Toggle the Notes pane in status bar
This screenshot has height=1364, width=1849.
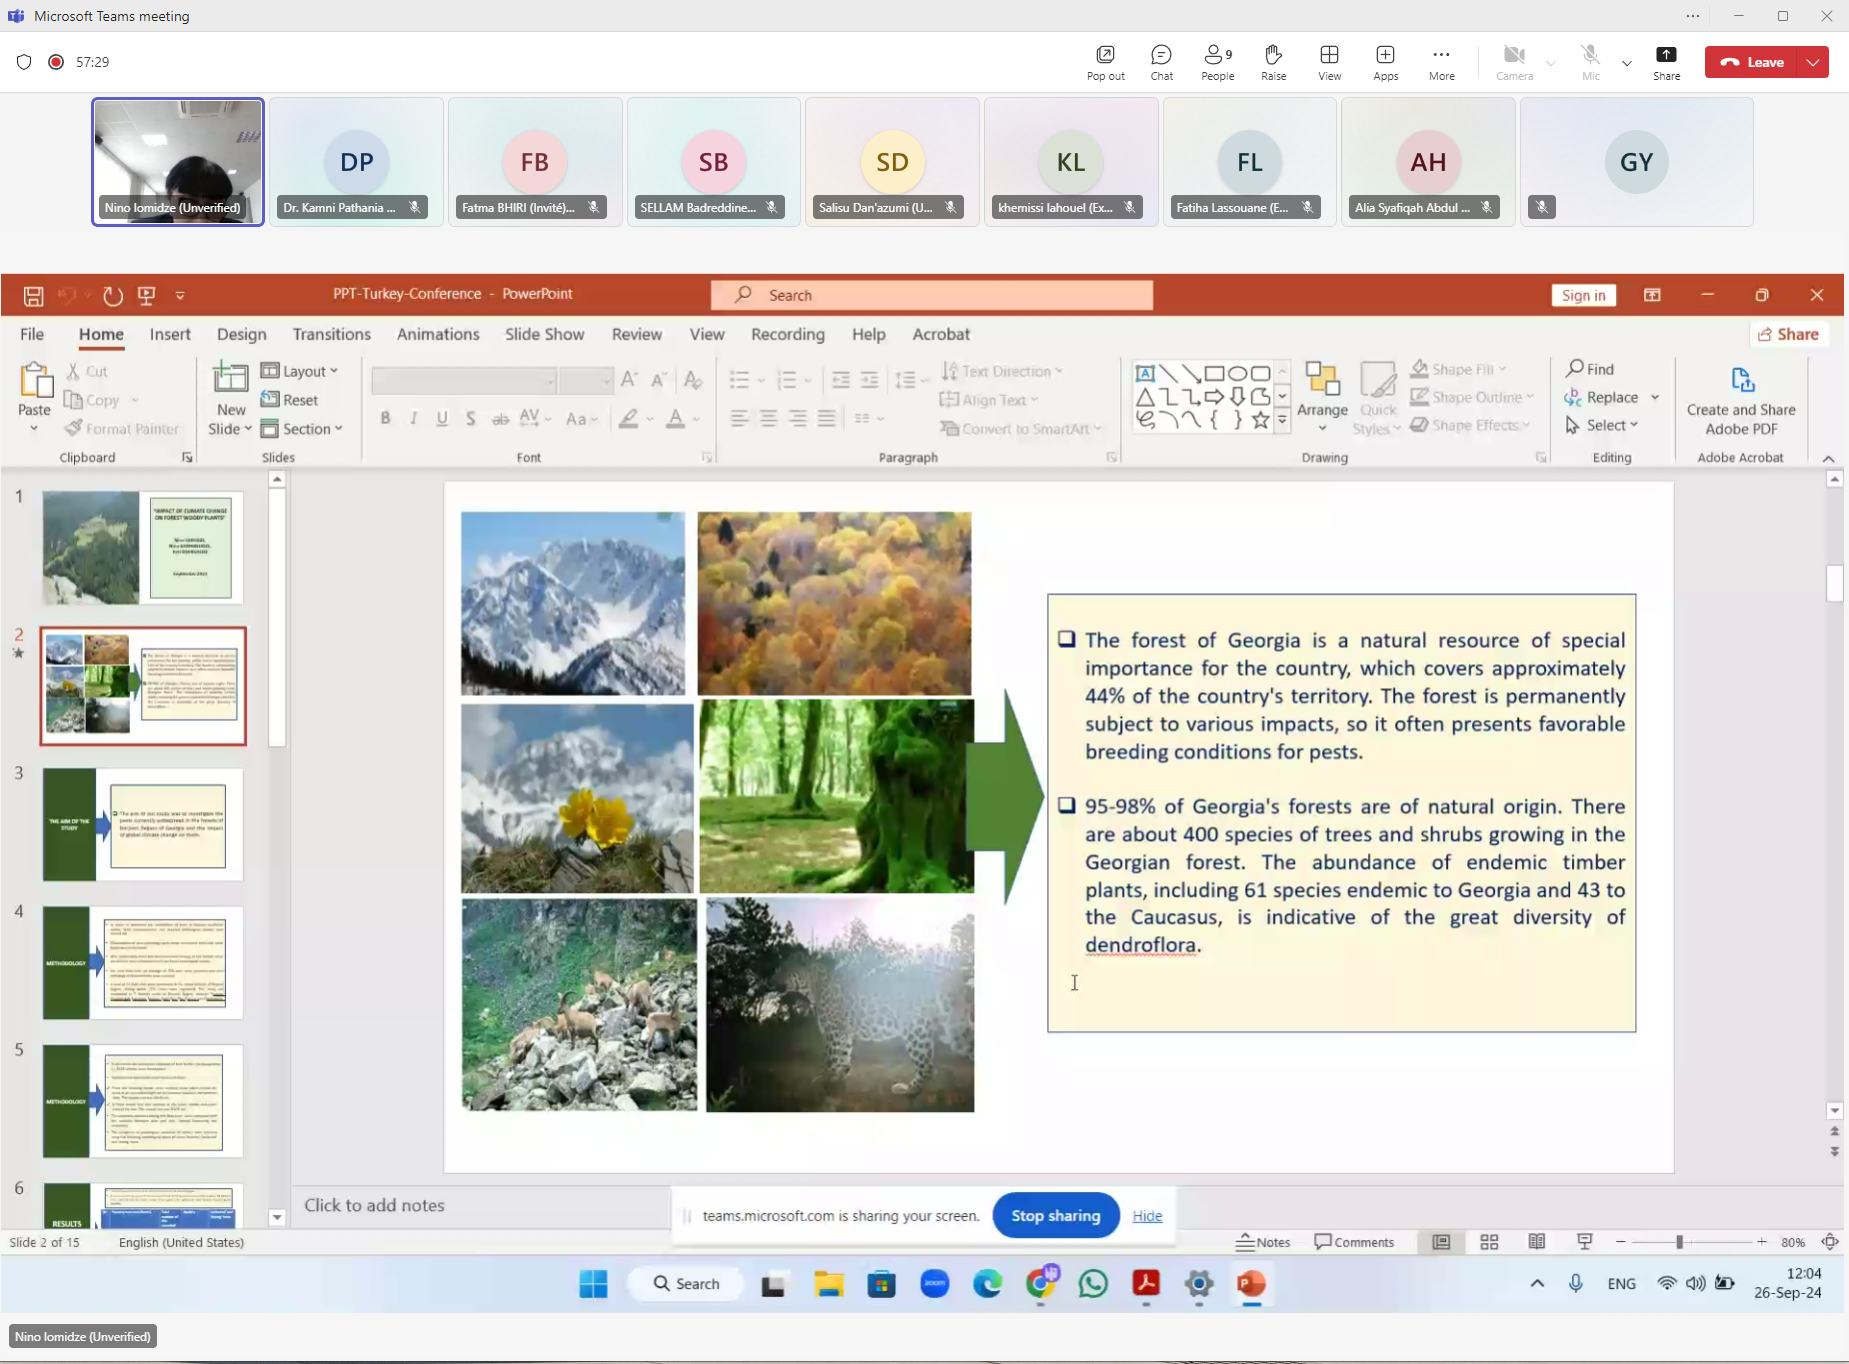(x=1263, y=1242)
